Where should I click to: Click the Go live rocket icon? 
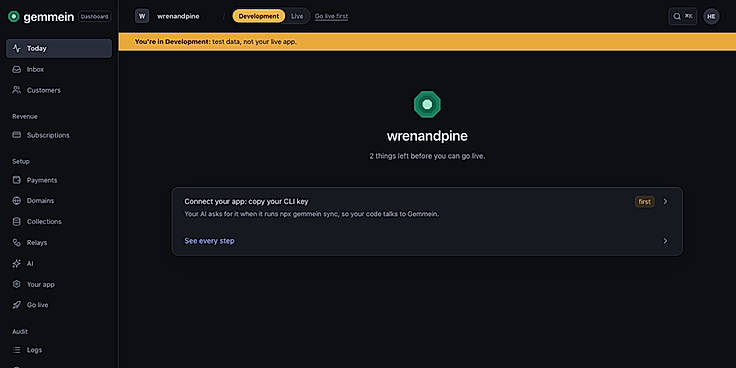(x=17, y=305)
